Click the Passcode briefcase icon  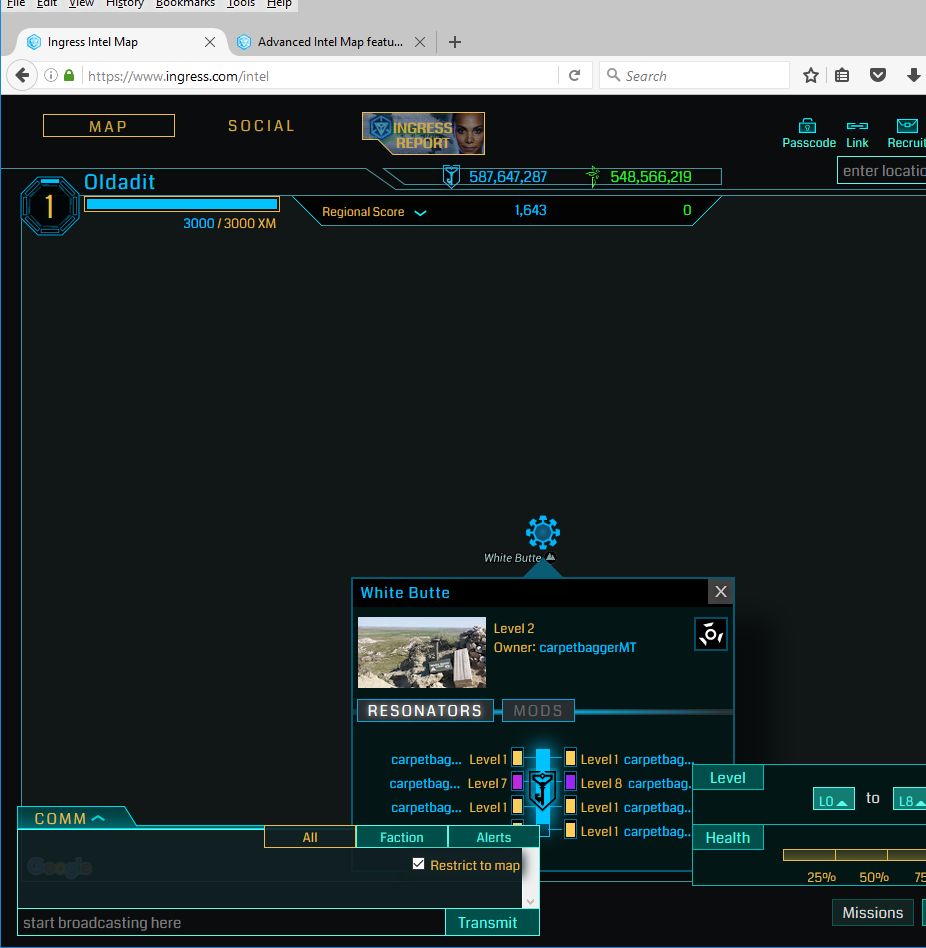[807, 126]
